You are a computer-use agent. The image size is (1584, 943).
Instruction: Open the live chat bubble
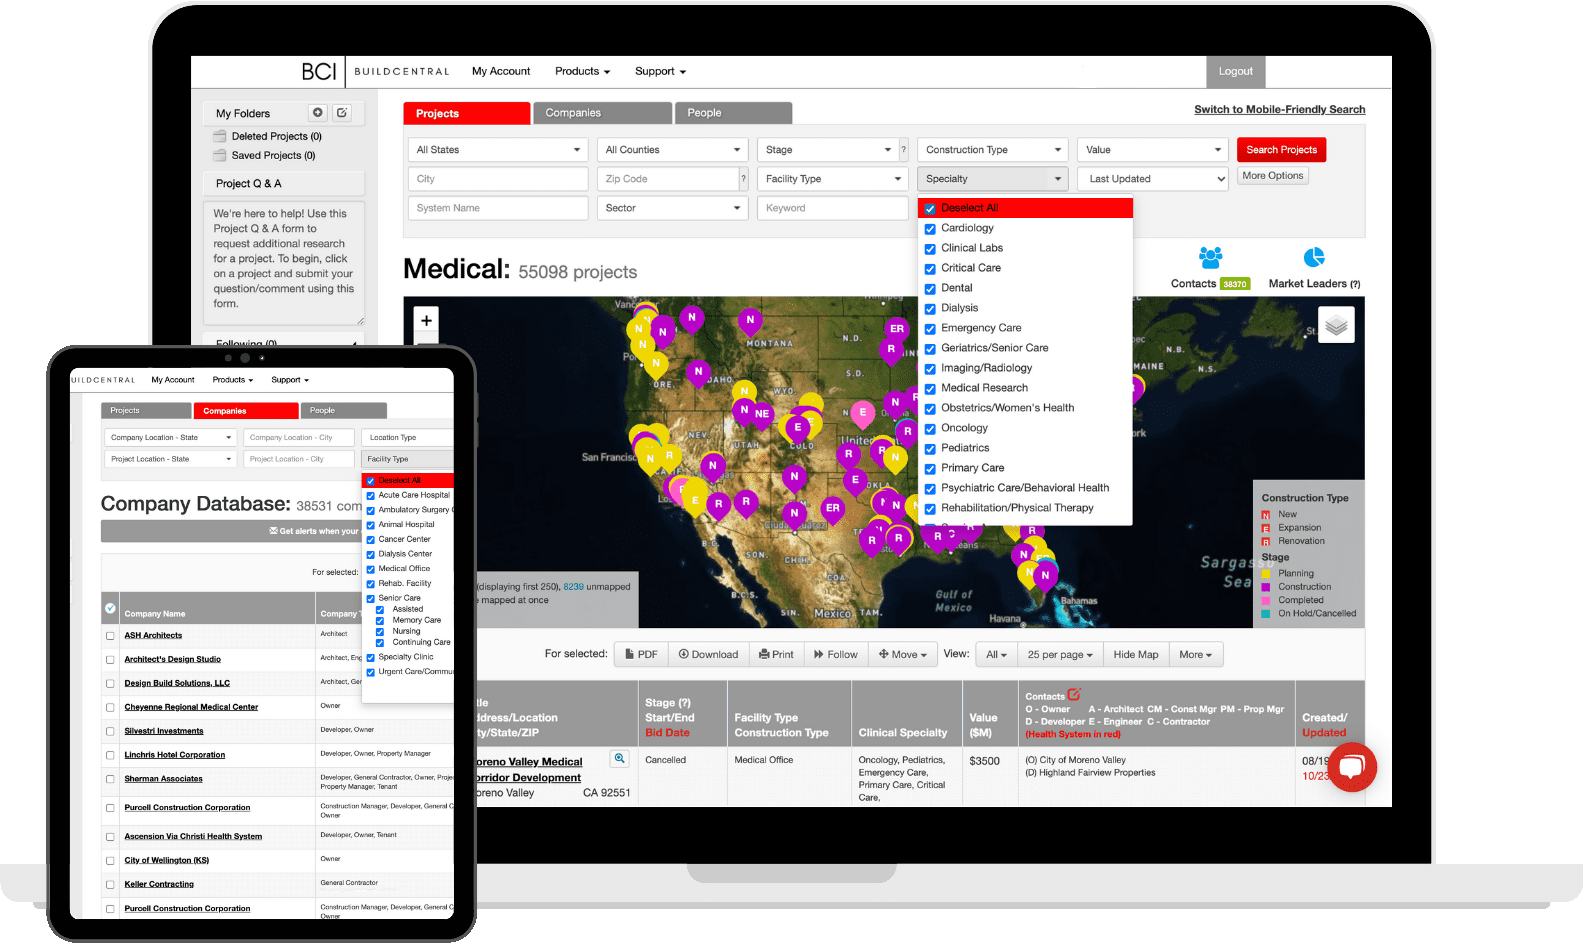pyautogui.click(x=1352, y=767)
